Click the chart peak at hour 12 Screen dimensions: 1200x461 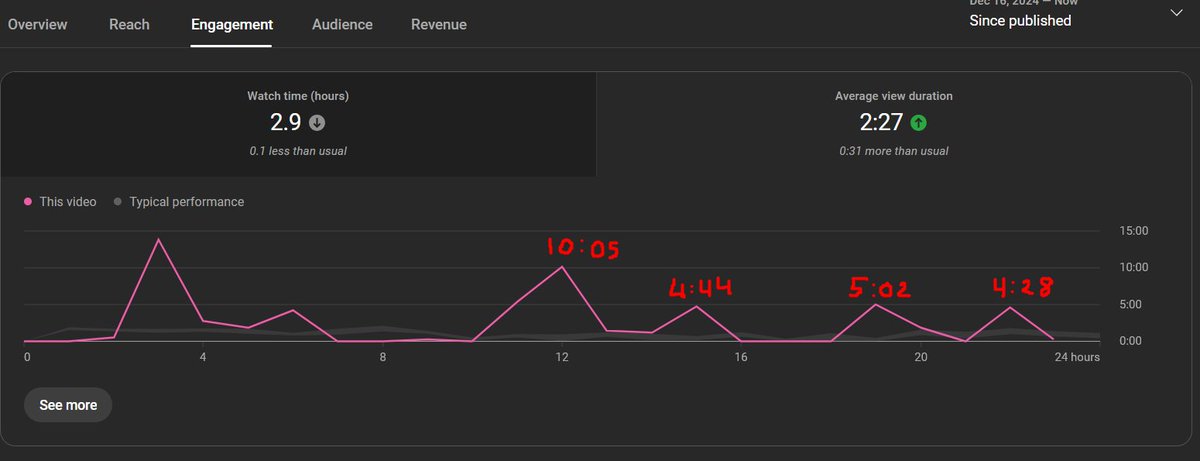click(x=562, y=267)
